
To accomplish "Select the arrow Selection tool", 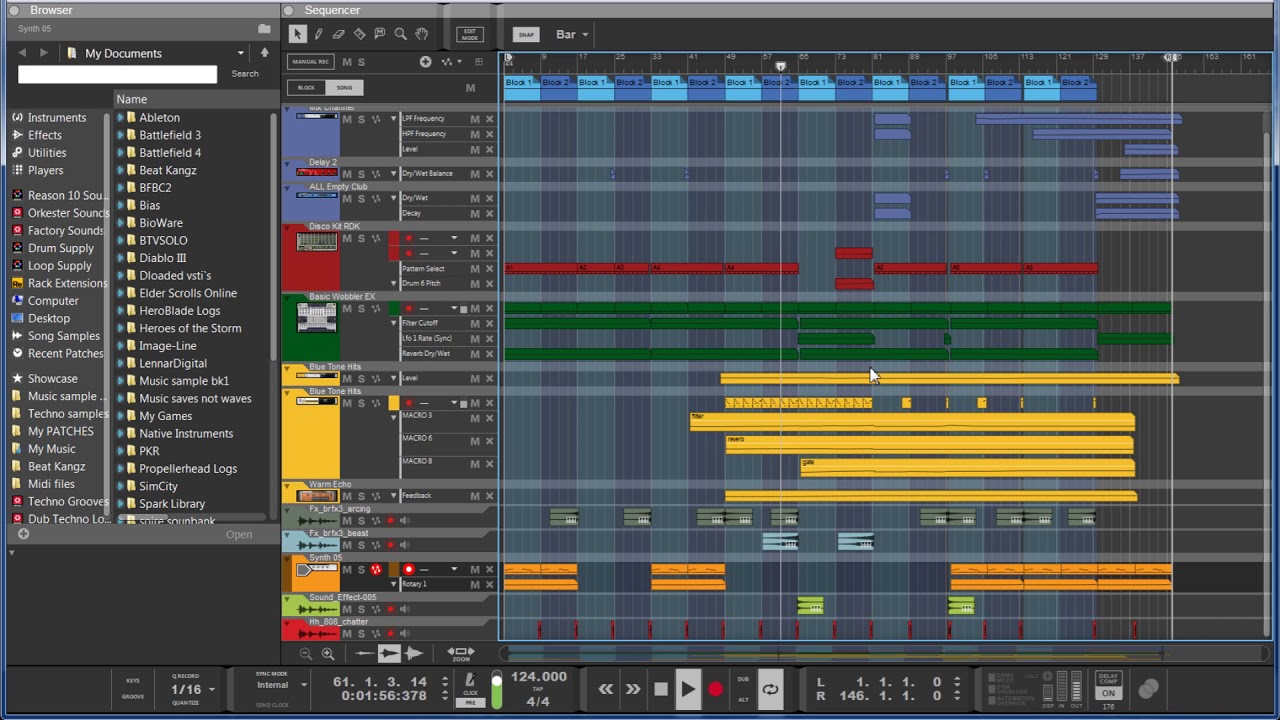I will click(297, 34).
